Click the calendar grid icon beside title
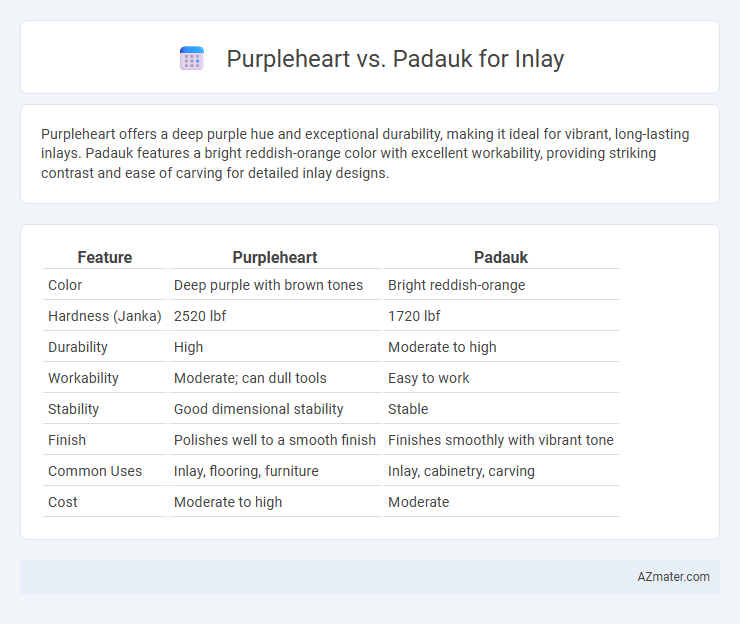This screenshot has height=624, width=740. (x=192, y=59)
